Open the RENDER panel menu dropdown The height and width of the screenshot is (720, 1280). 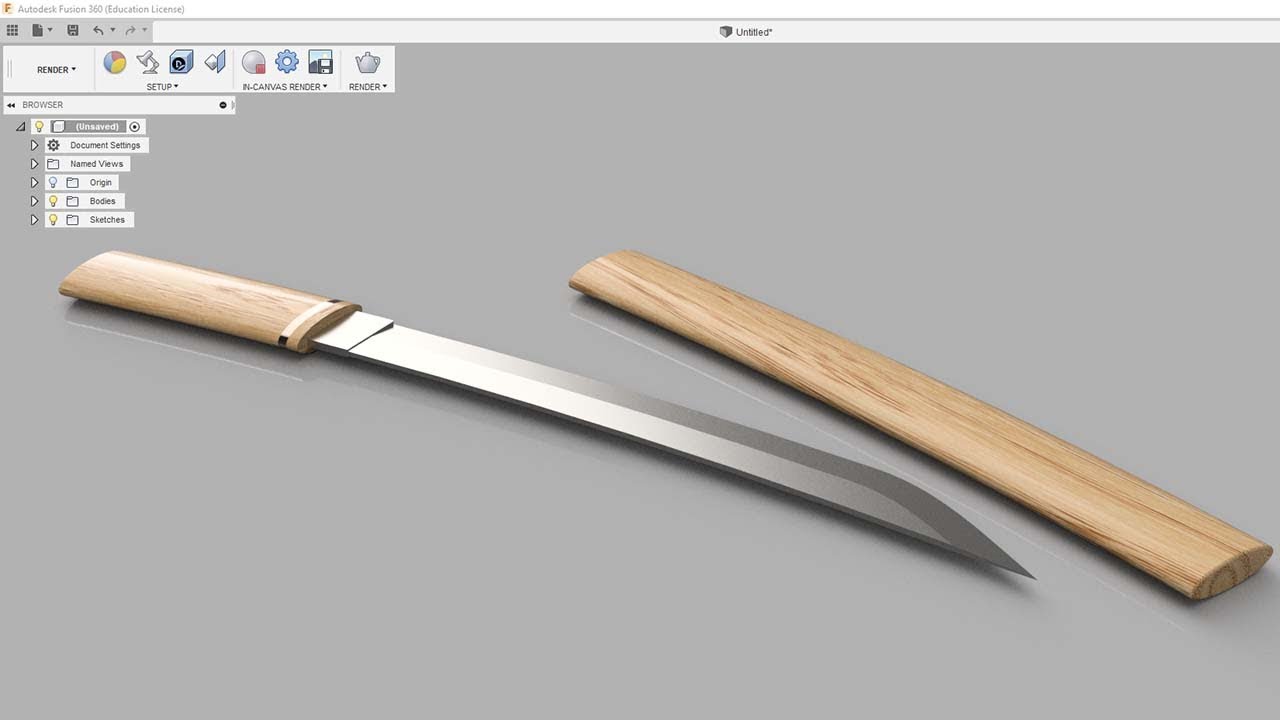(x=368, y=87)
